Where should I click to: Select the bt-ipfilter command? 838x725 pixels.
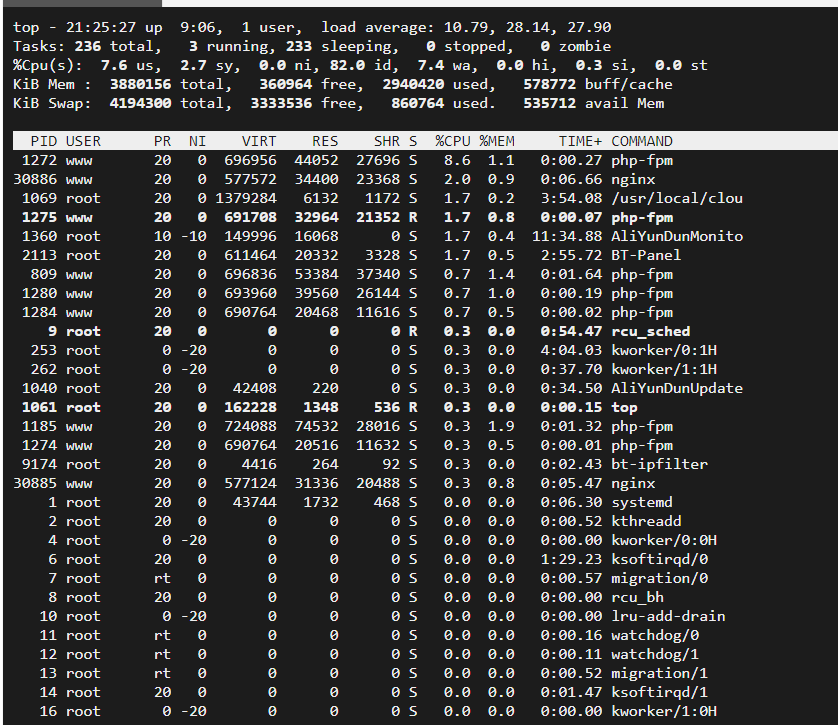click(x=659, y=464)
